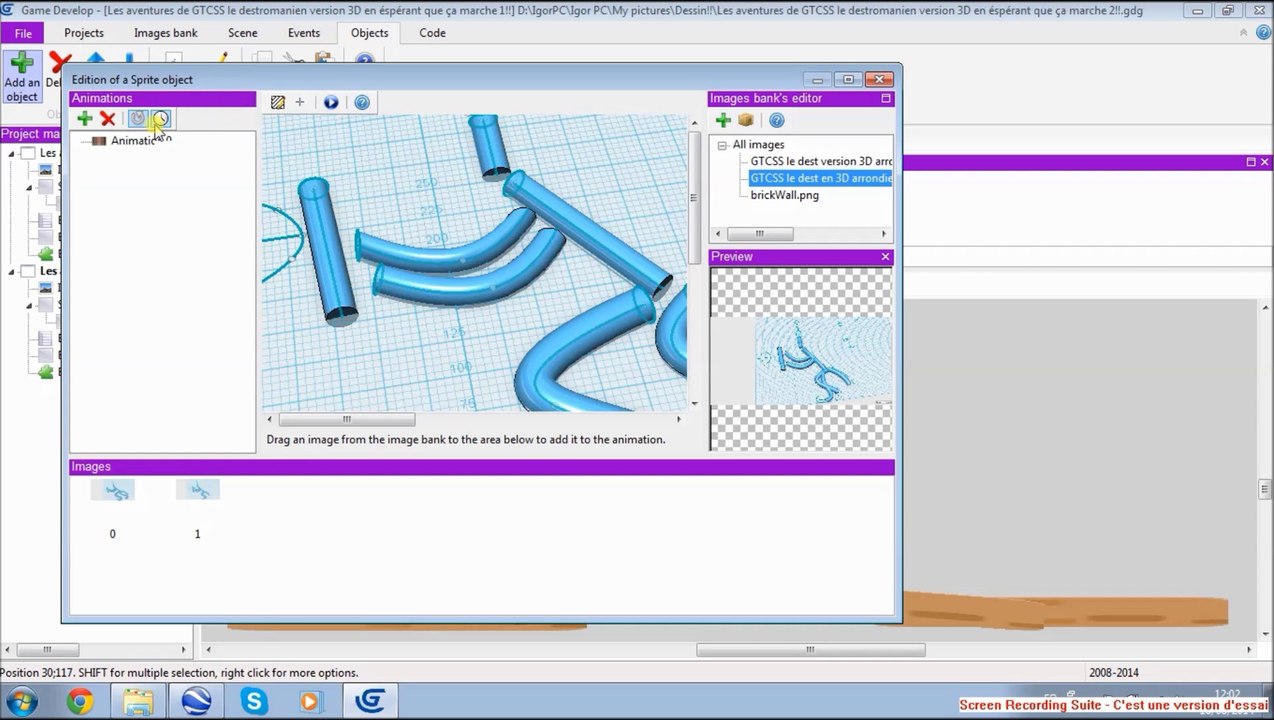Open Google Chrome from the taskbar
The width and height of the screenshot is (1274, 720).
pos(80,701)
